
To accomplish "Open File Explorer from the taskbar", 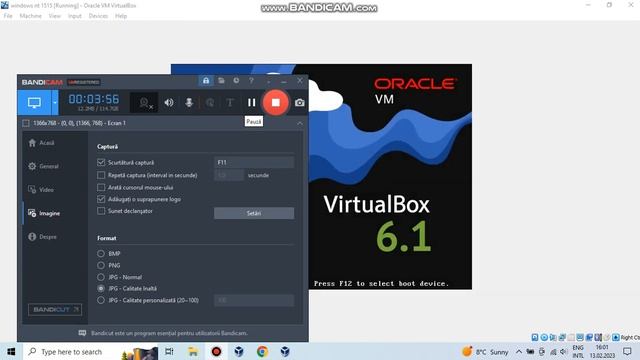I will 193,351.
